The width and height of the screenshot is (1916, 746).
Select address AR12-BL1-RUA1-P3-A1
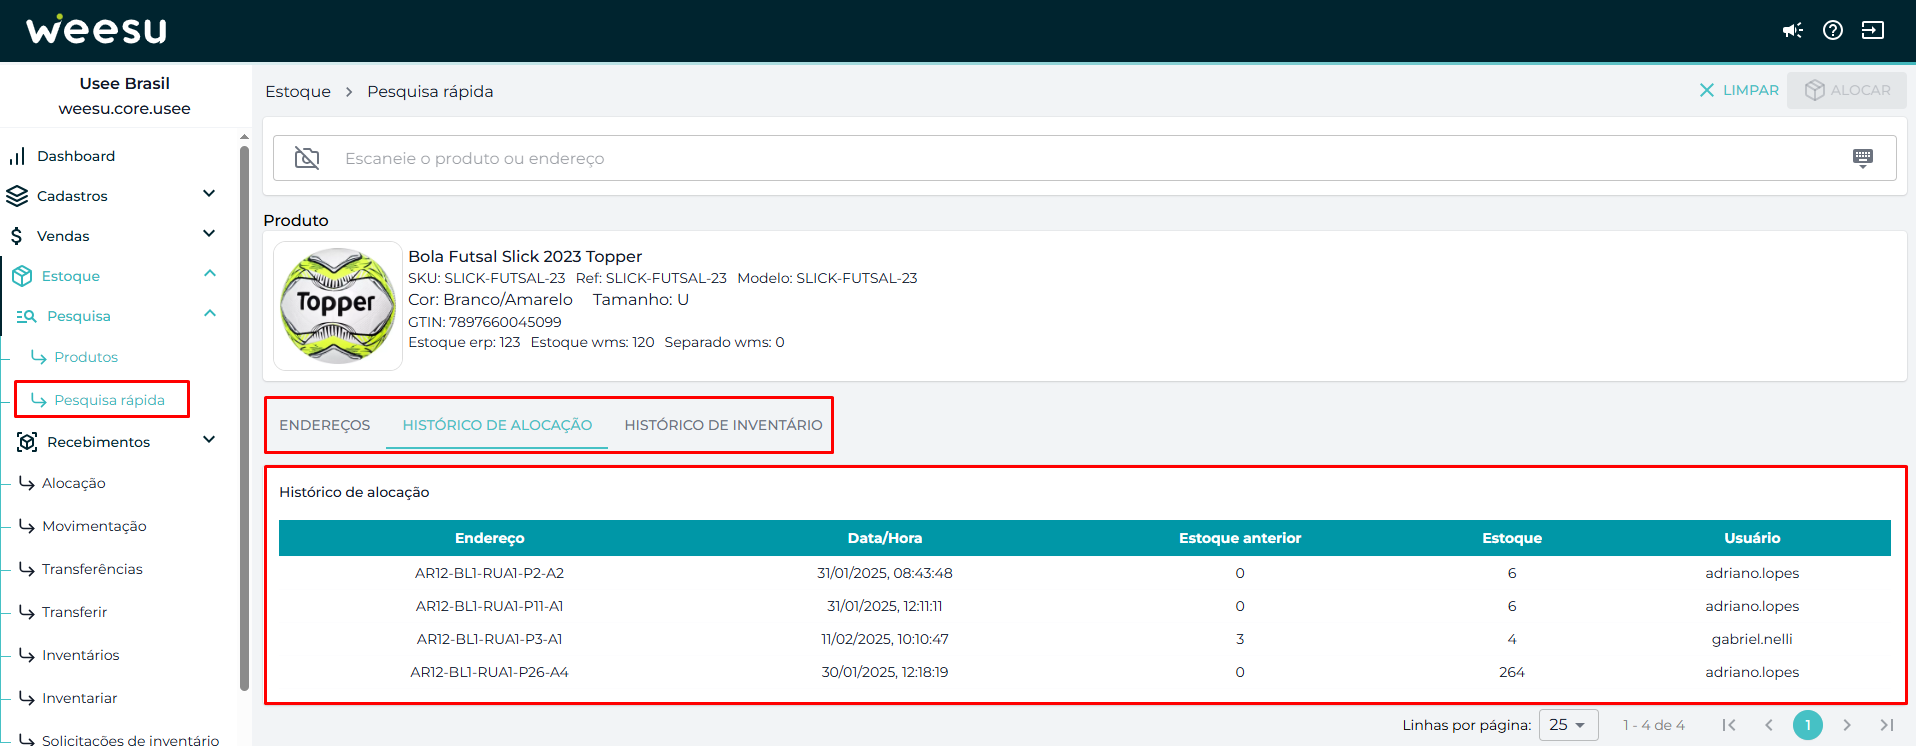[489, 639]
